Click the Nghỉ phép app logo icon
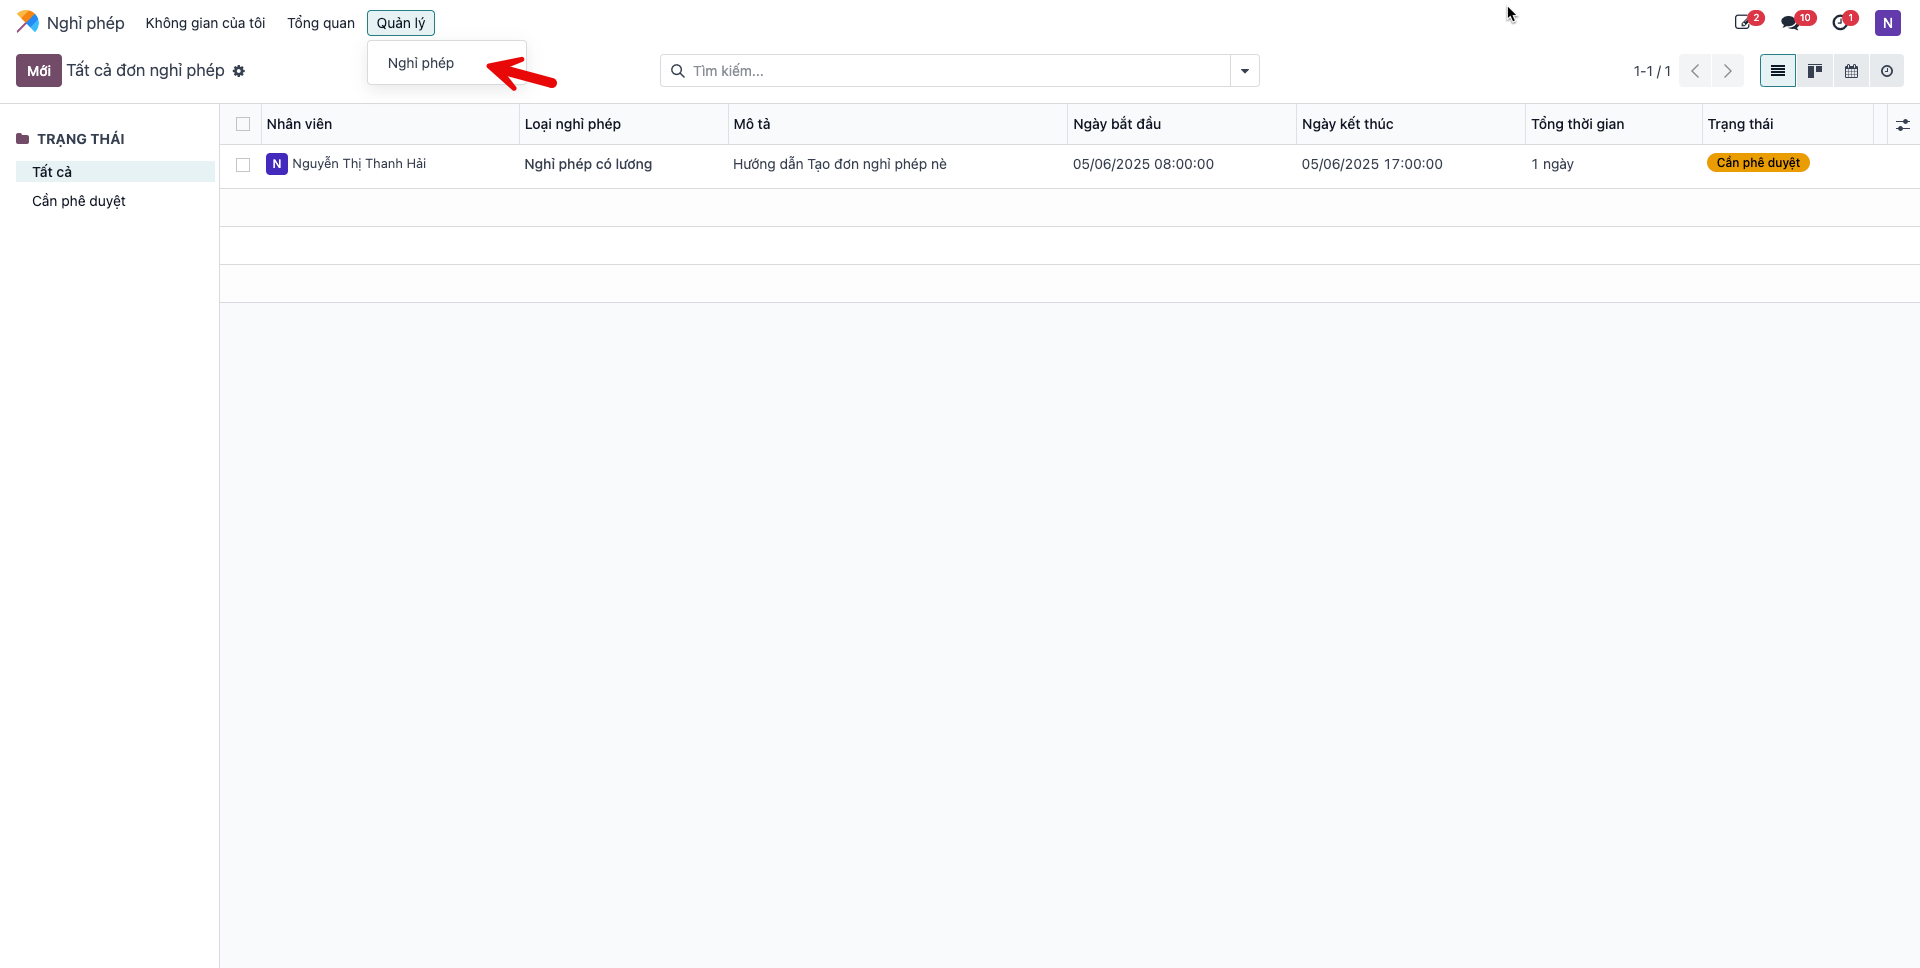 (28, 22)
